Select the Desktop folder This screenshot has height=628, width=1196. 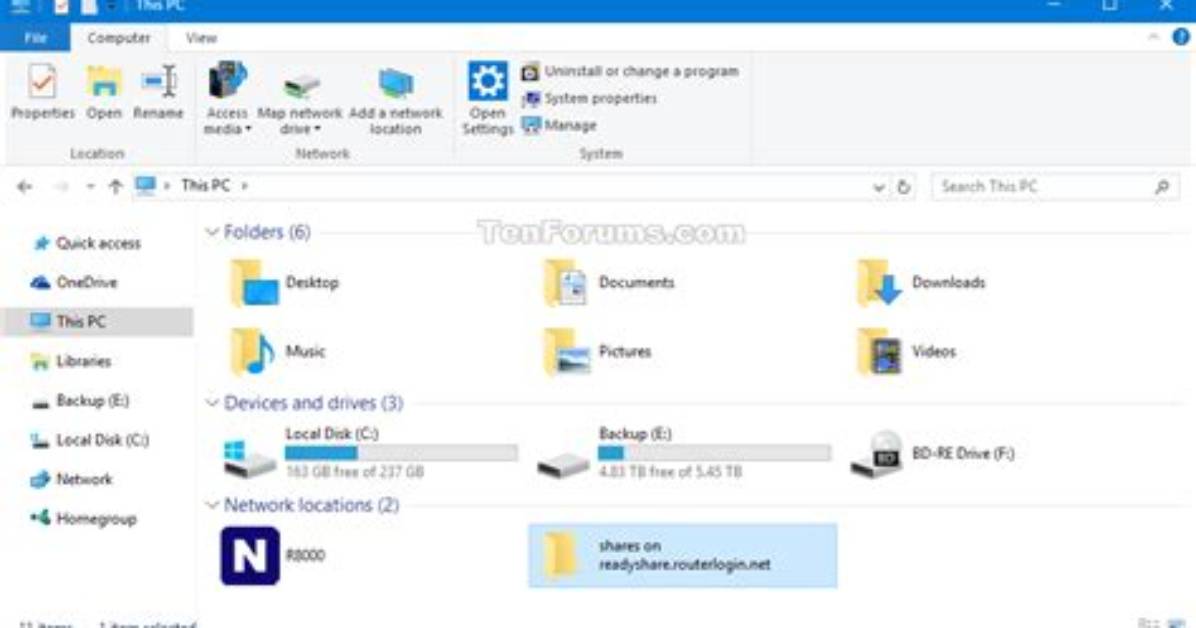pyautogui.click(x=285, y=283)
